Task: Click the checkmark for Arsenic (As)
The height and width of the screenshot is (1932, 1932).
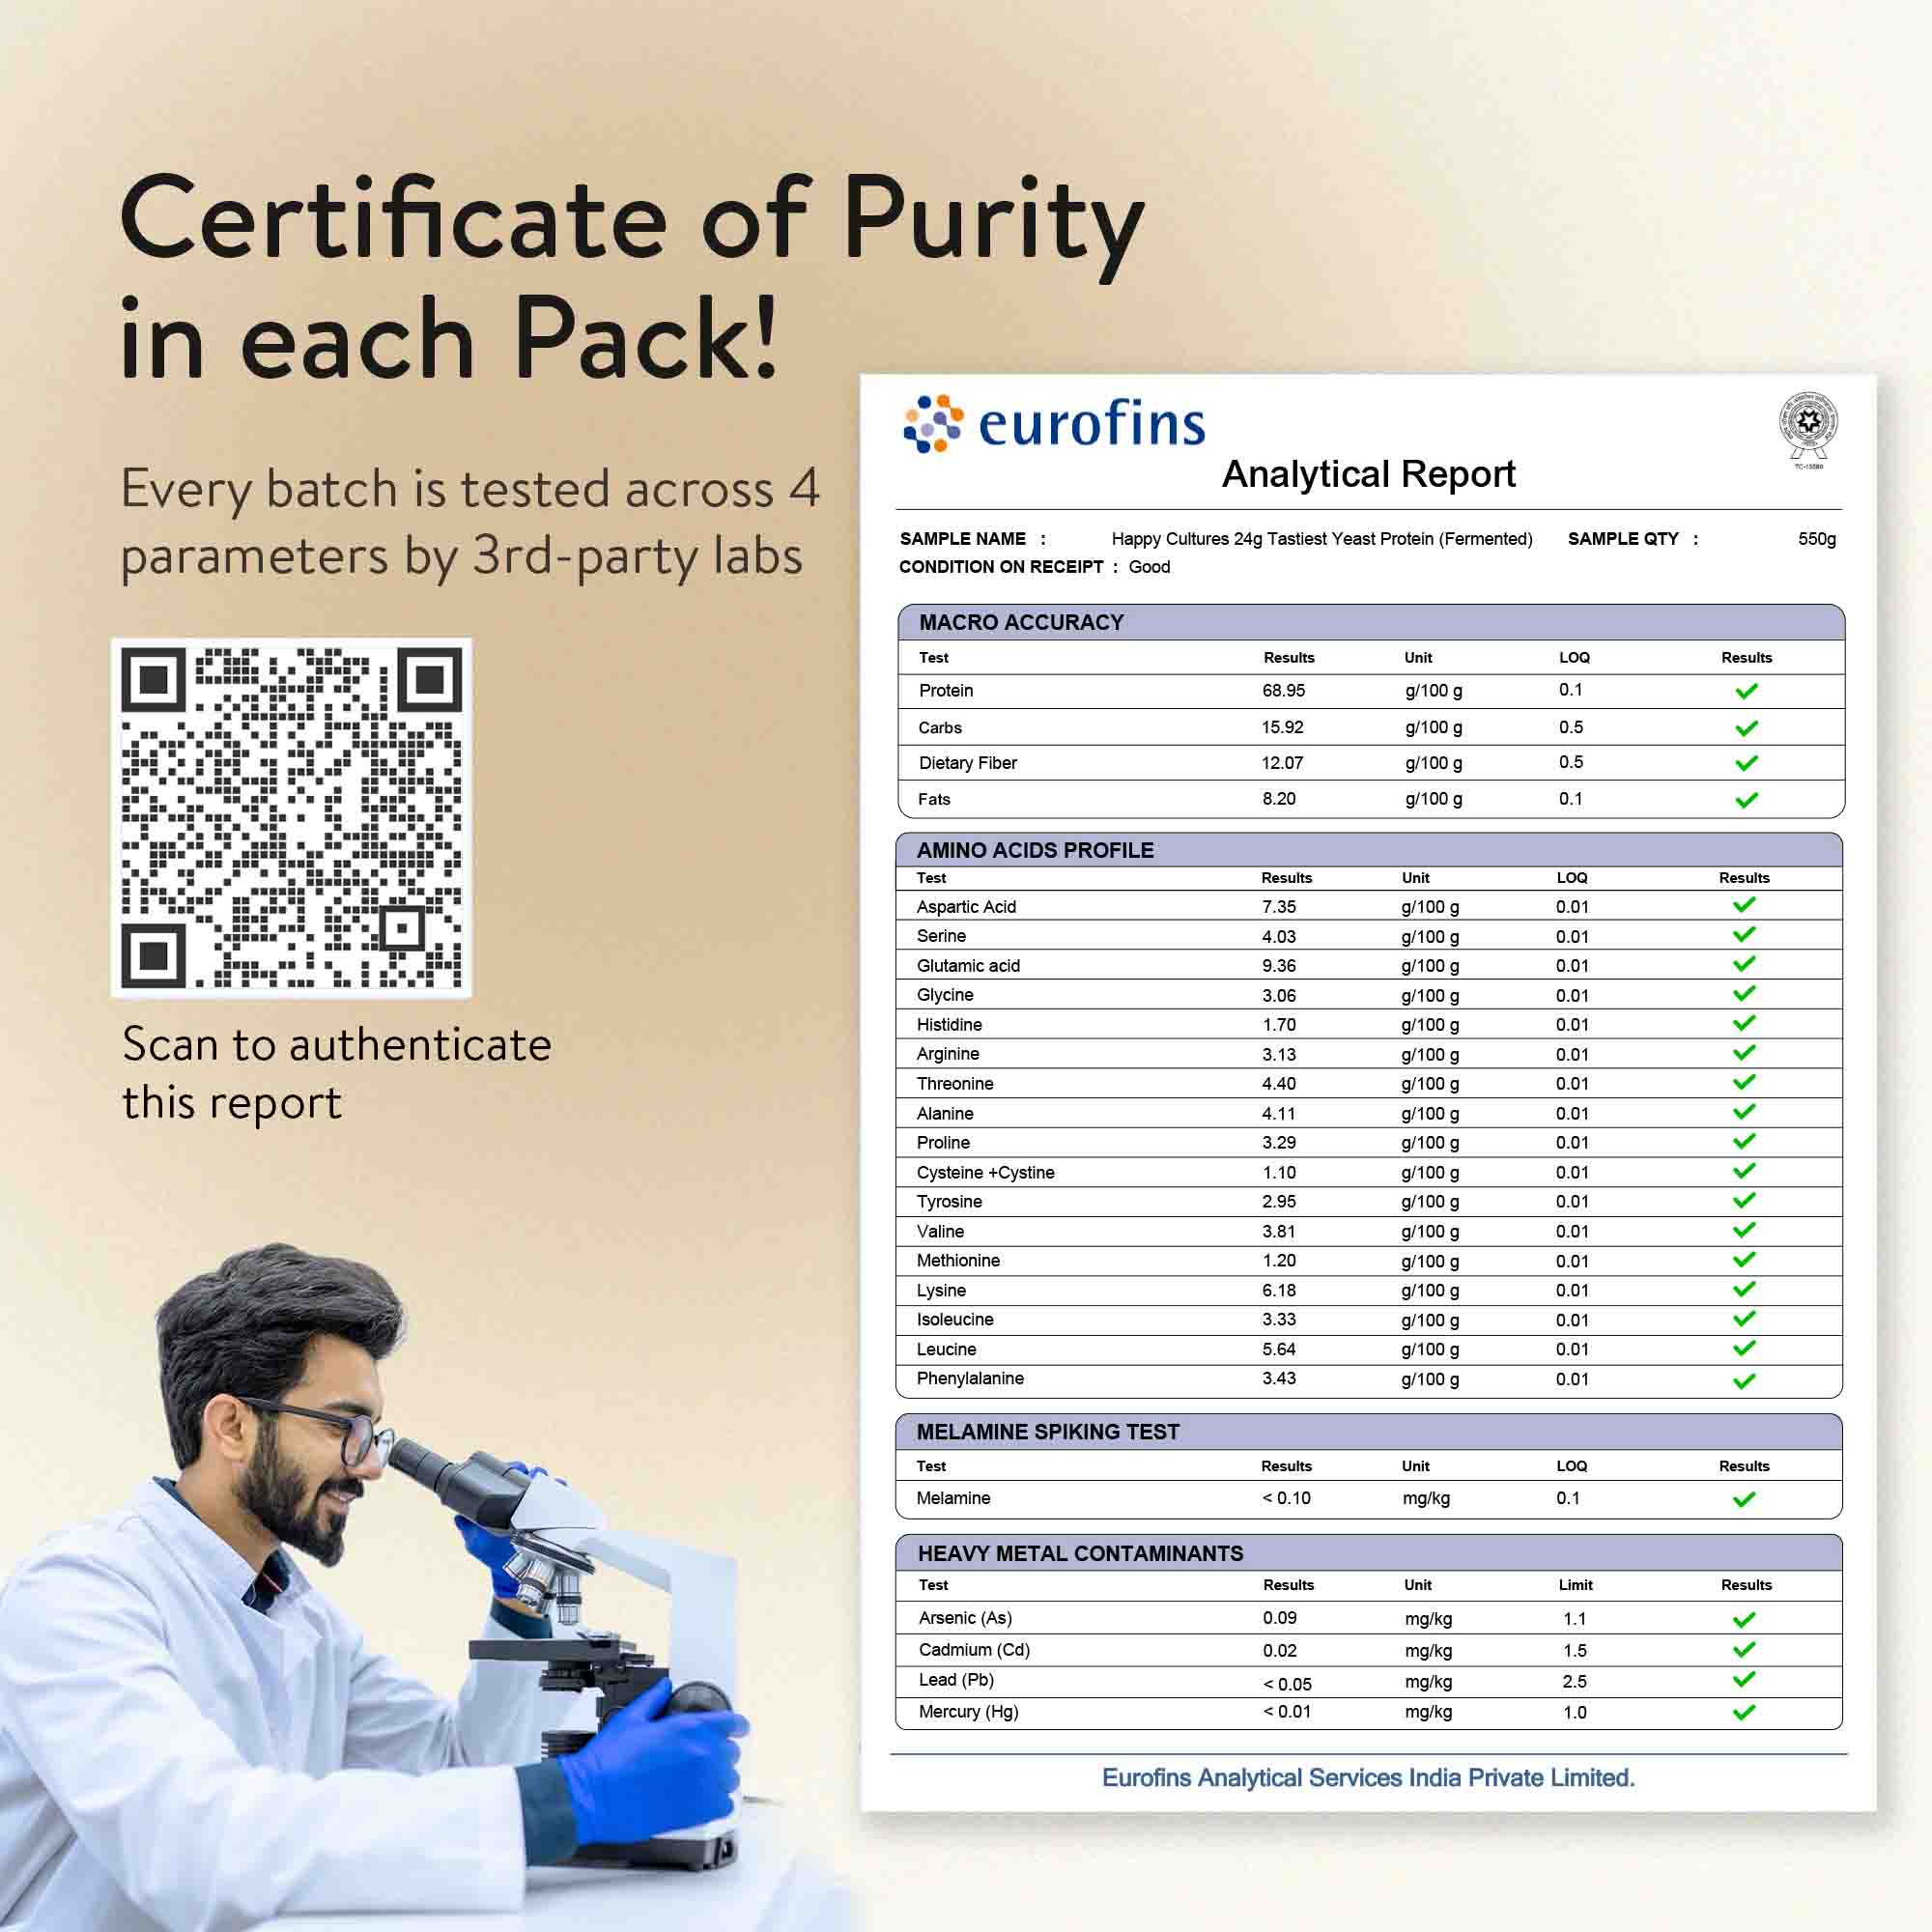Action: (x=1744, y=1619)
